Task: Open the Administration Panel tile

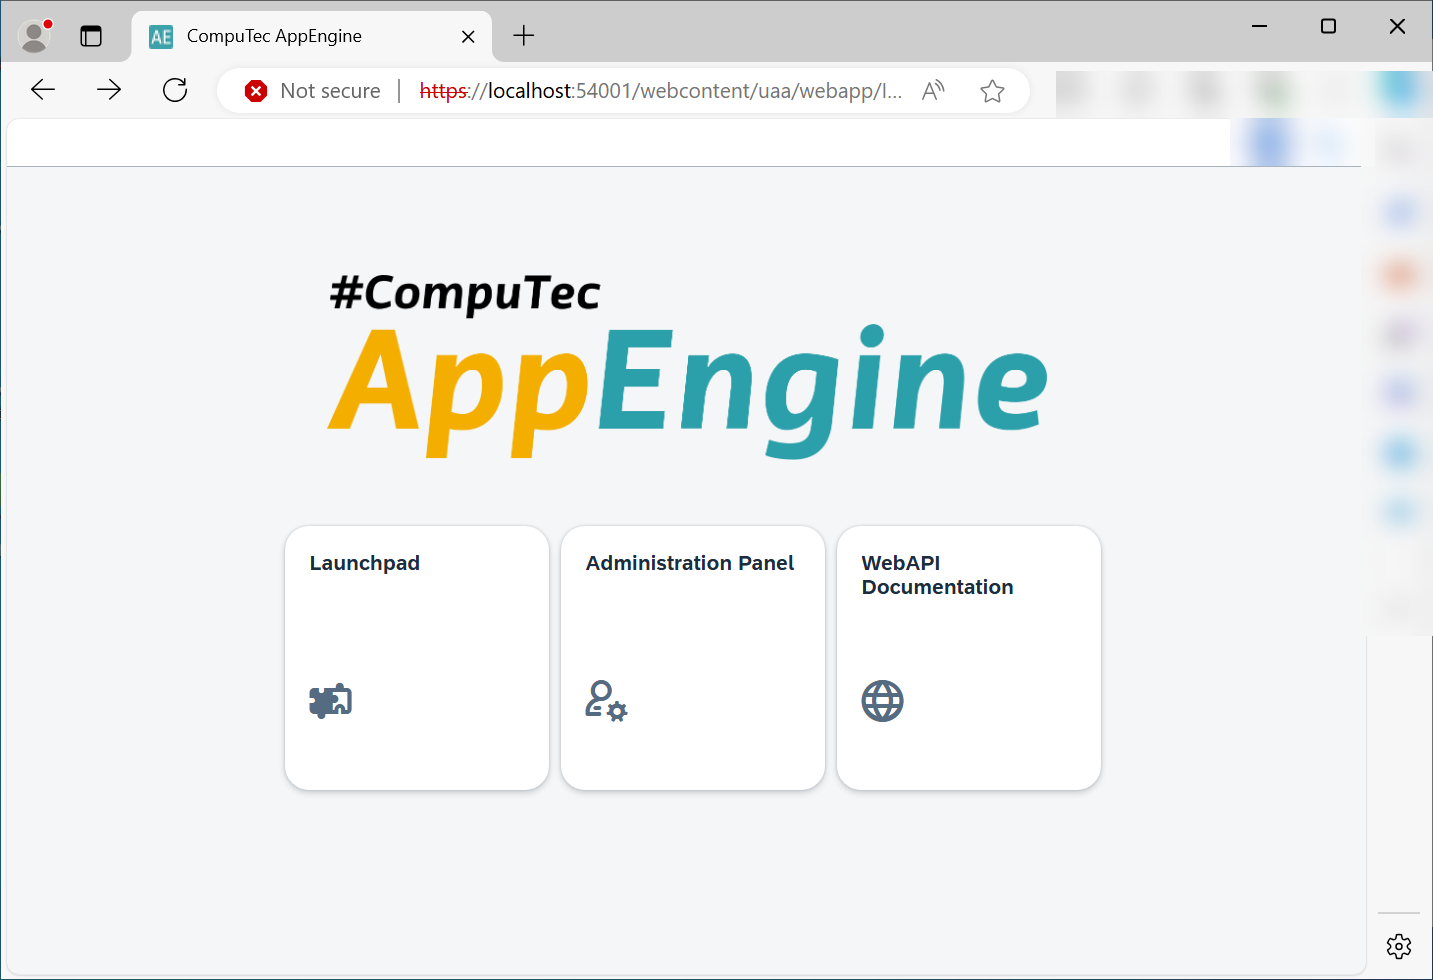Action: tap(693, 658)
